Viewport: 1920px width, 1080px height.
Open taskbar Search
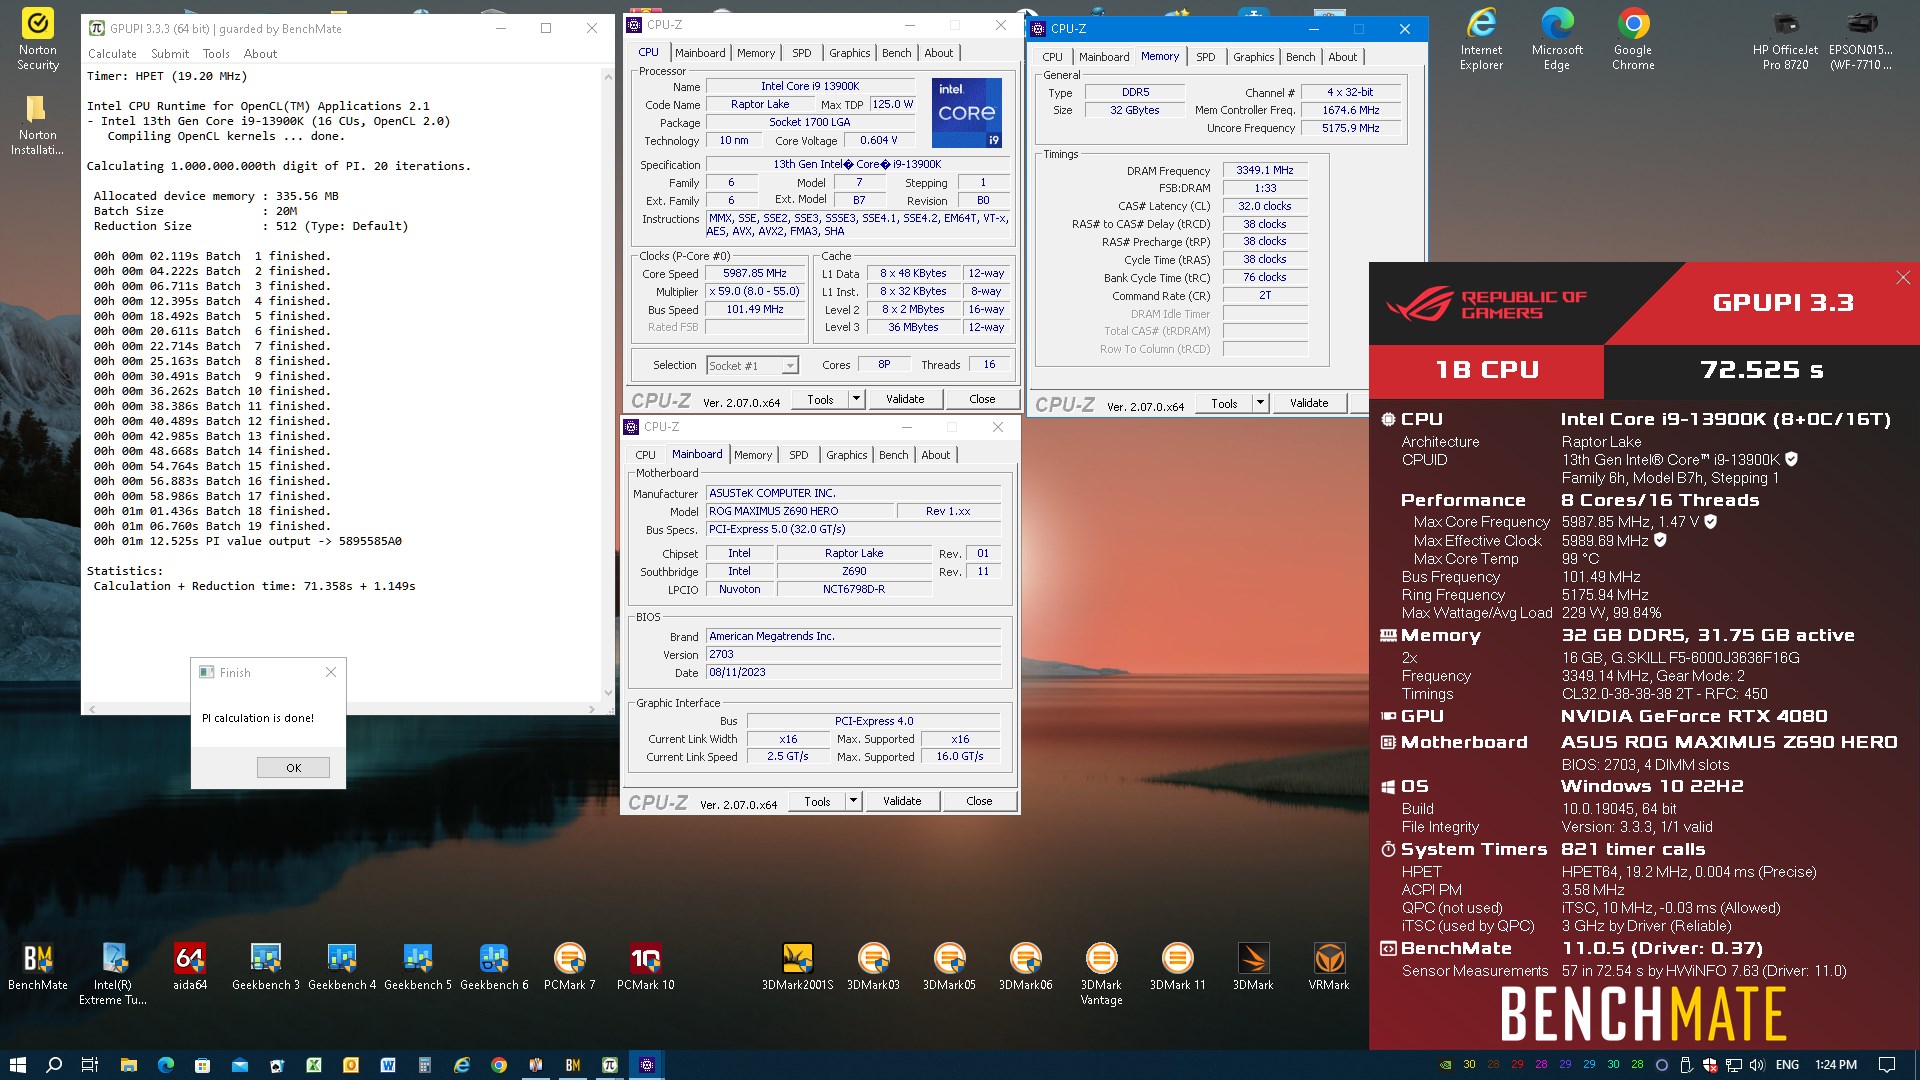point(54,1065)
